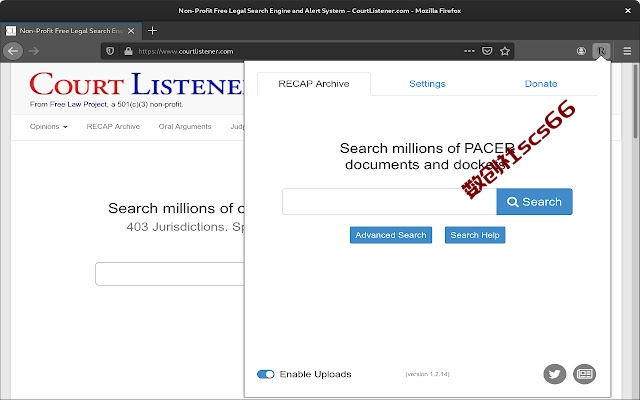Save page to Pocket
The height and width of the screenshot is (400, 640).
[487, 51]
